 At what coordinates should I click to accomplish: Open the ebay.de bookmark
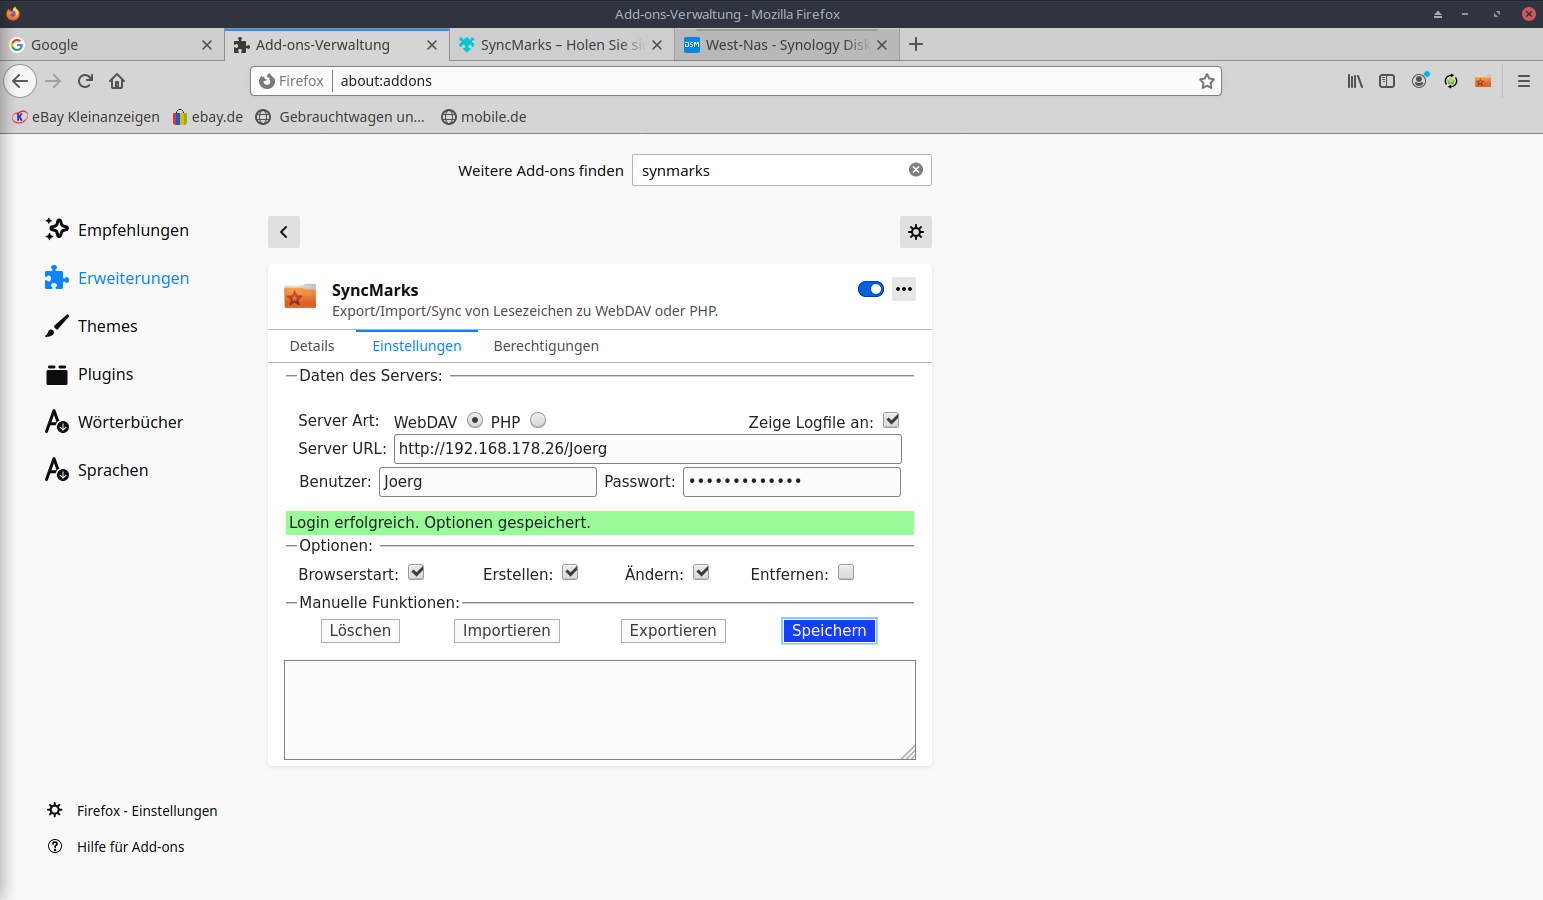208,117
